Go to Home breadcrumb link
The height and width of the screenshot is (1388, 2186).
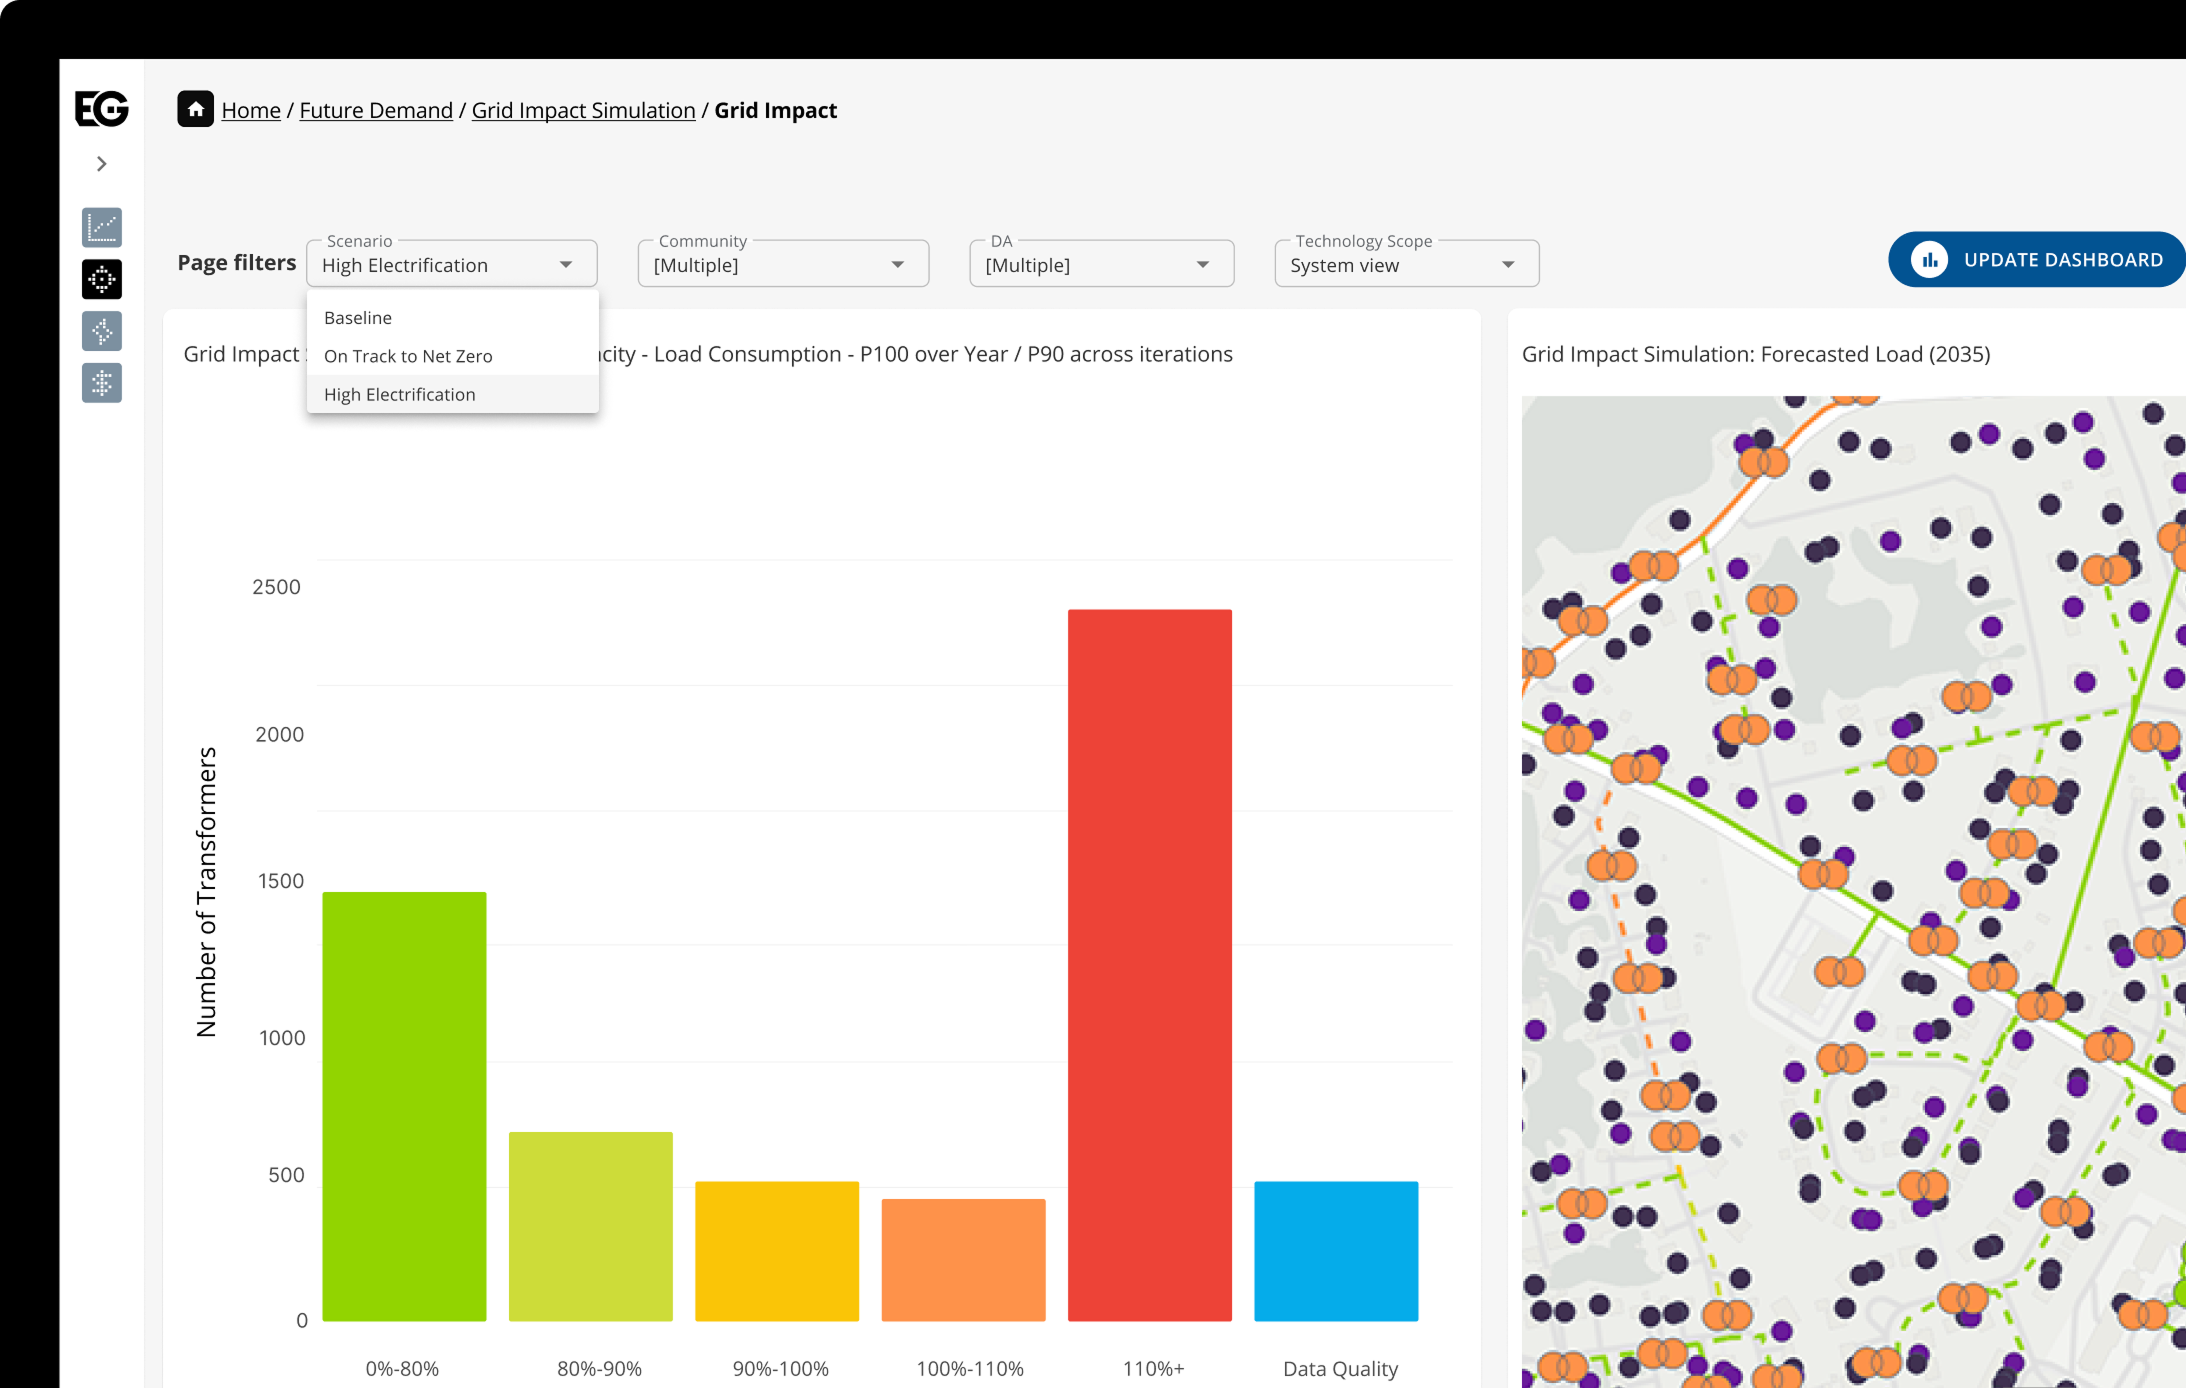click(251, 110)
